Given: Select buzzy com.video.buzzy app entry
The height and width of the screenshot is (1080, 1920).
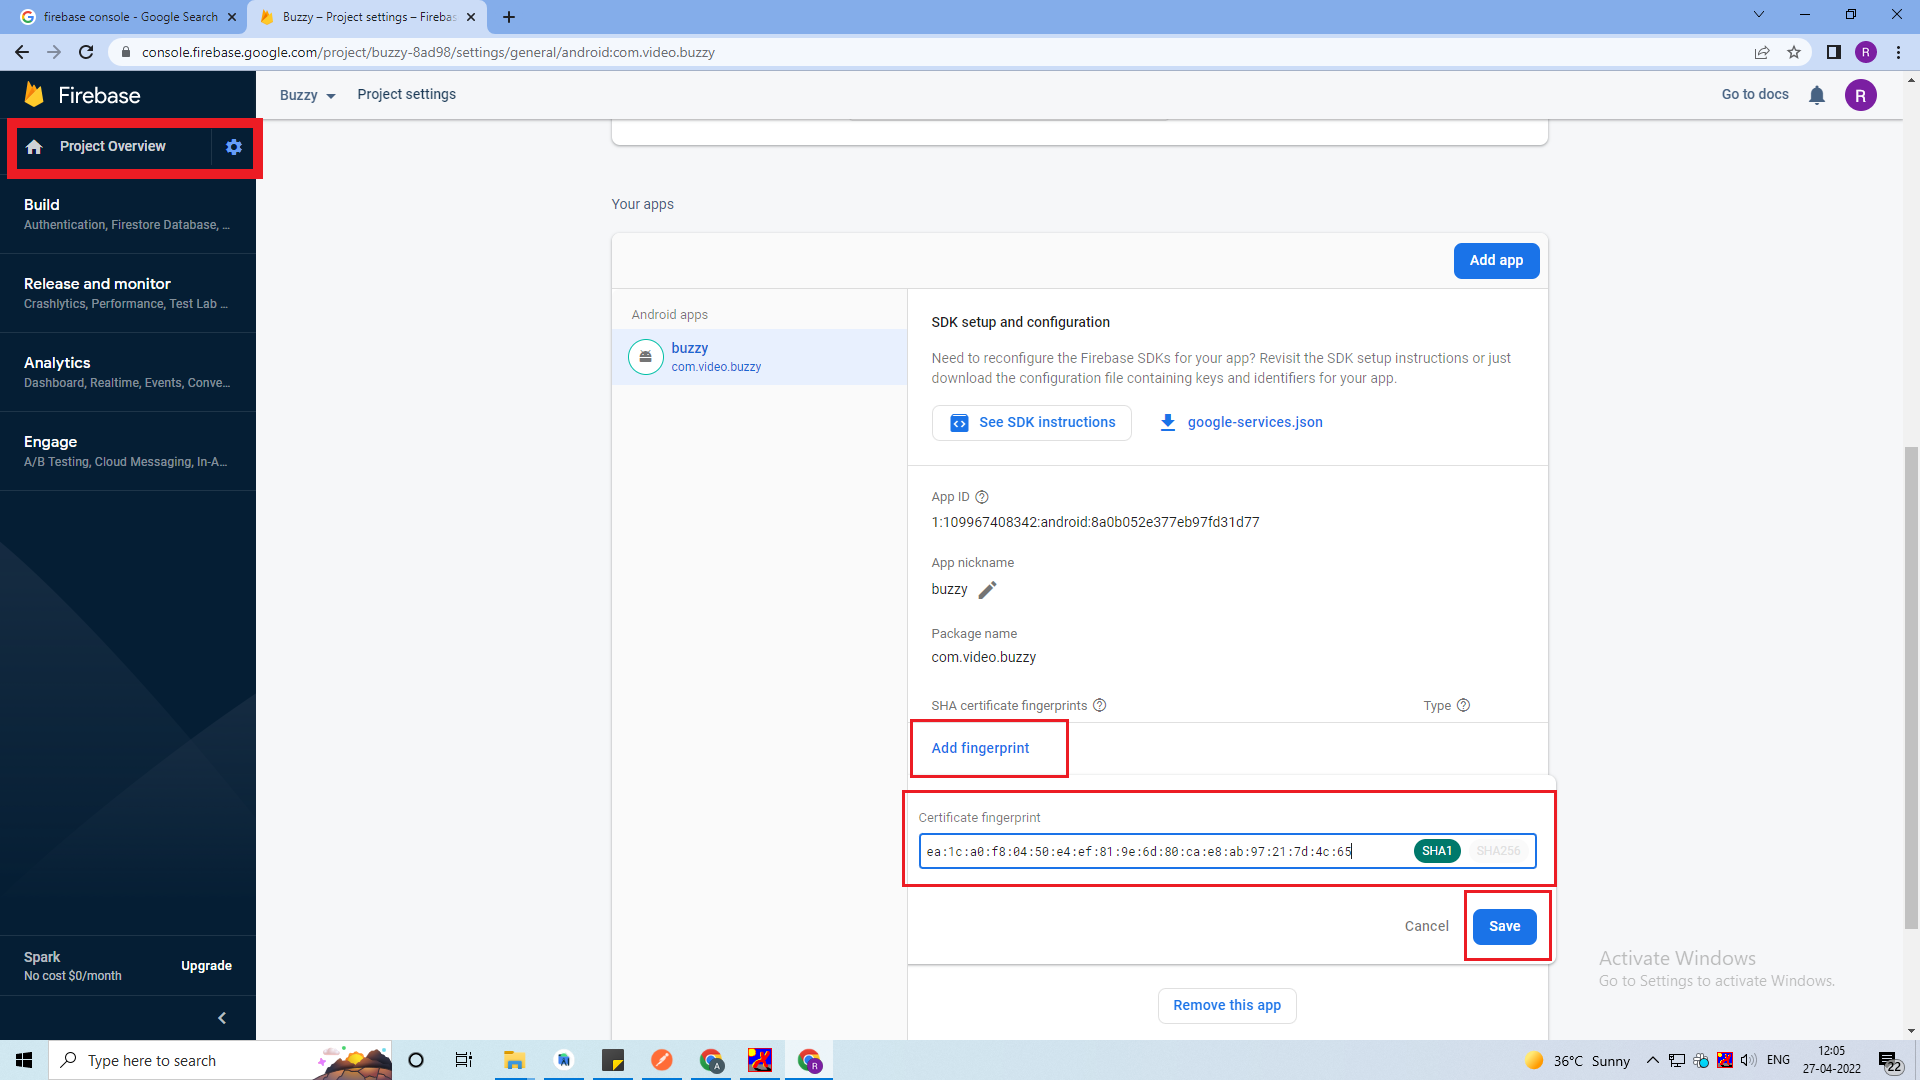Looking at the screenshot, I should 760,357.
